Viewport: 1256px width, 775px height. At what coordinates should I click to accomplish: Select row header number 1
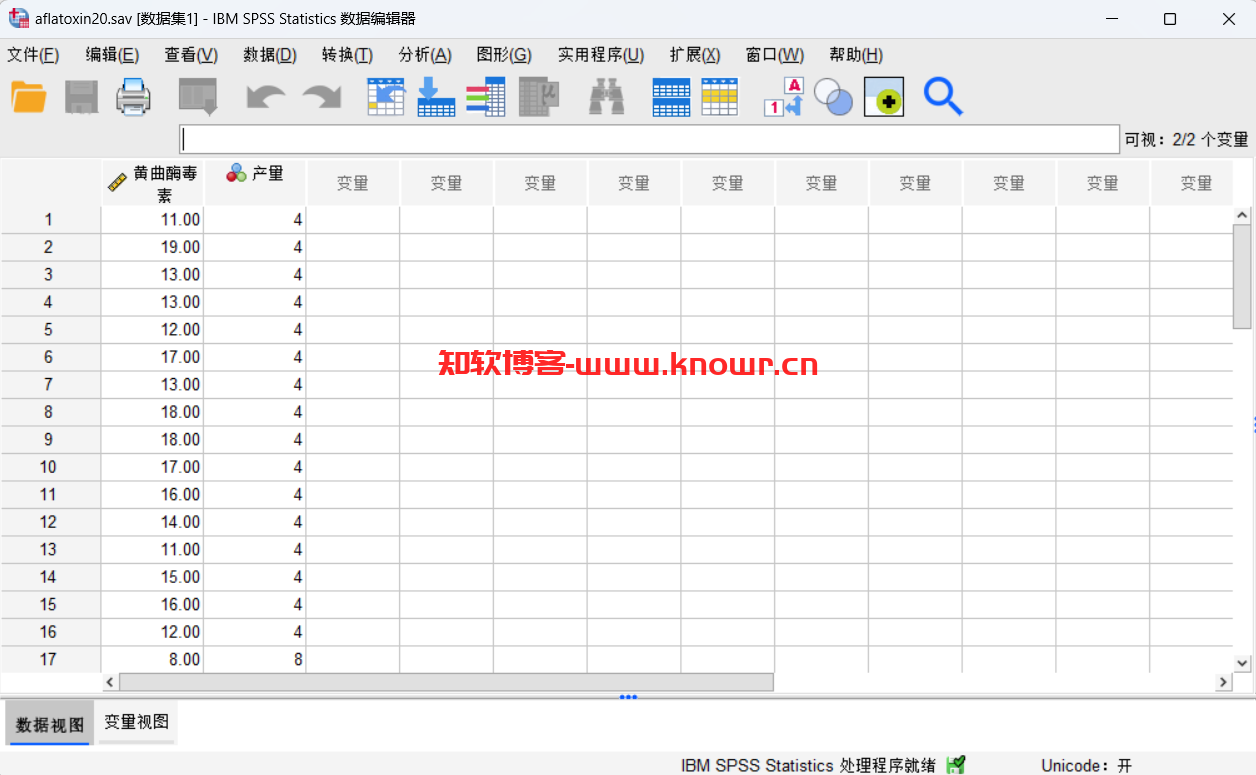[50, 220]
